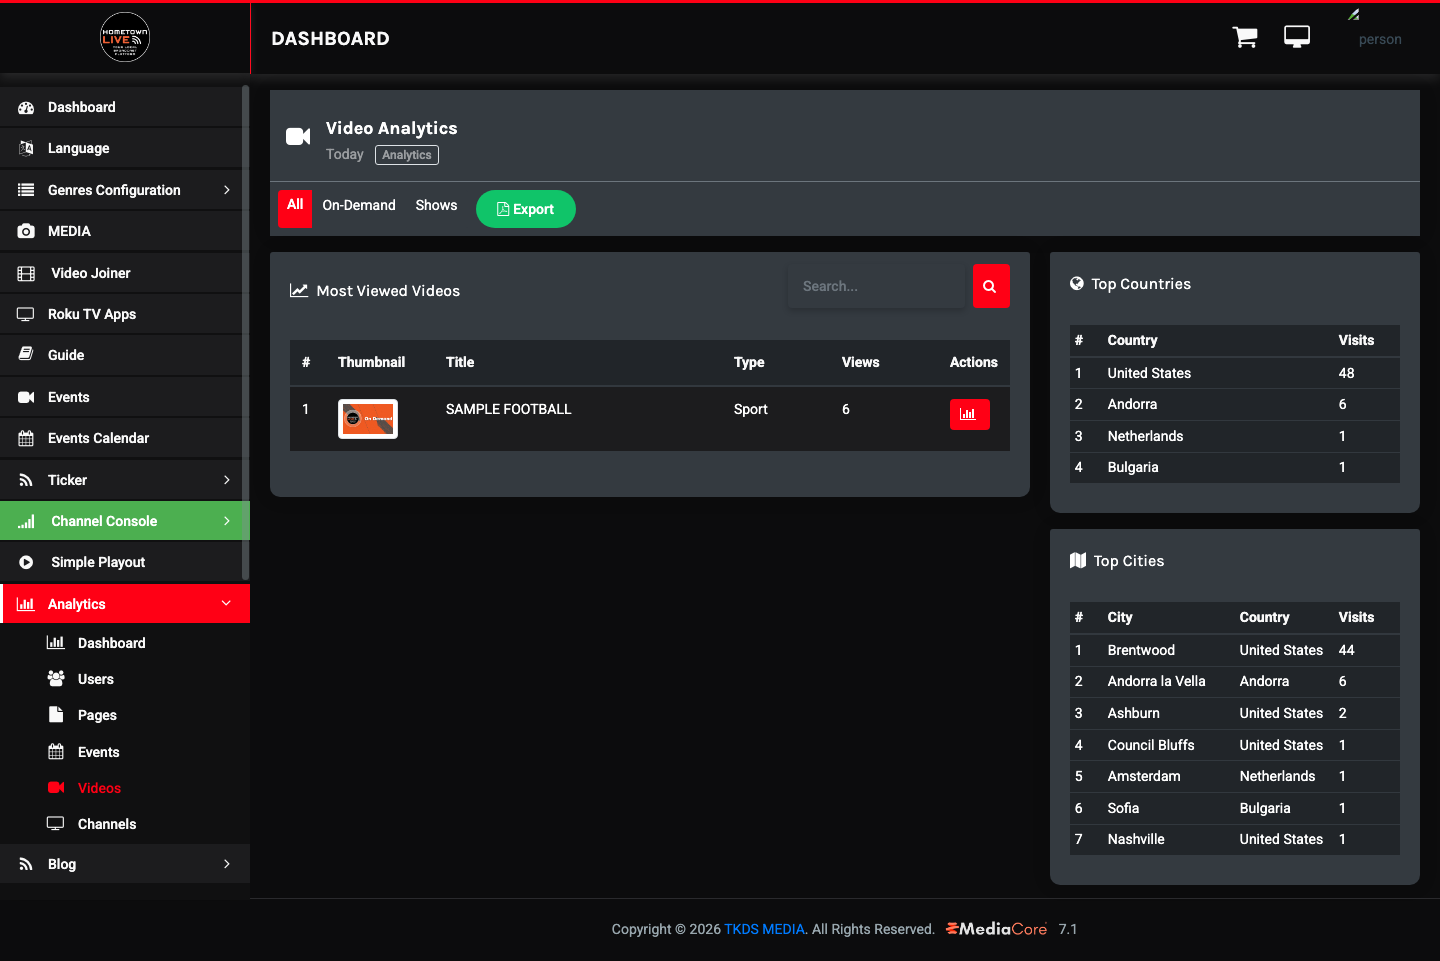This screenshot has width=1440, height=961.
Task: Click the Analytics breadcrumb badge
Action: [407, 155]
